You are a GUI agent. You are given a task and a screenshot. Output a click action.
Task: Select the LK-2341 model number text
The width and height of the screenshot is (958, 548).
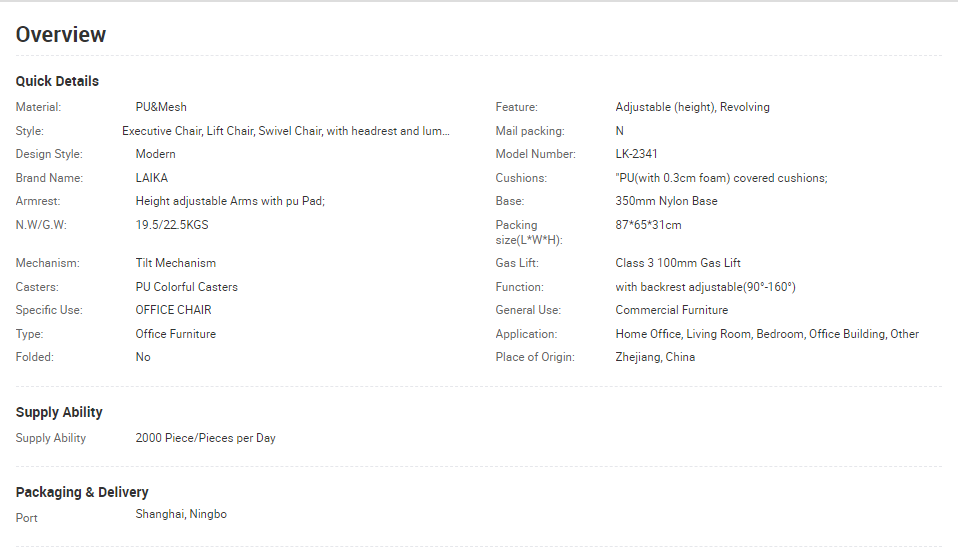click(x=636, y=154)
